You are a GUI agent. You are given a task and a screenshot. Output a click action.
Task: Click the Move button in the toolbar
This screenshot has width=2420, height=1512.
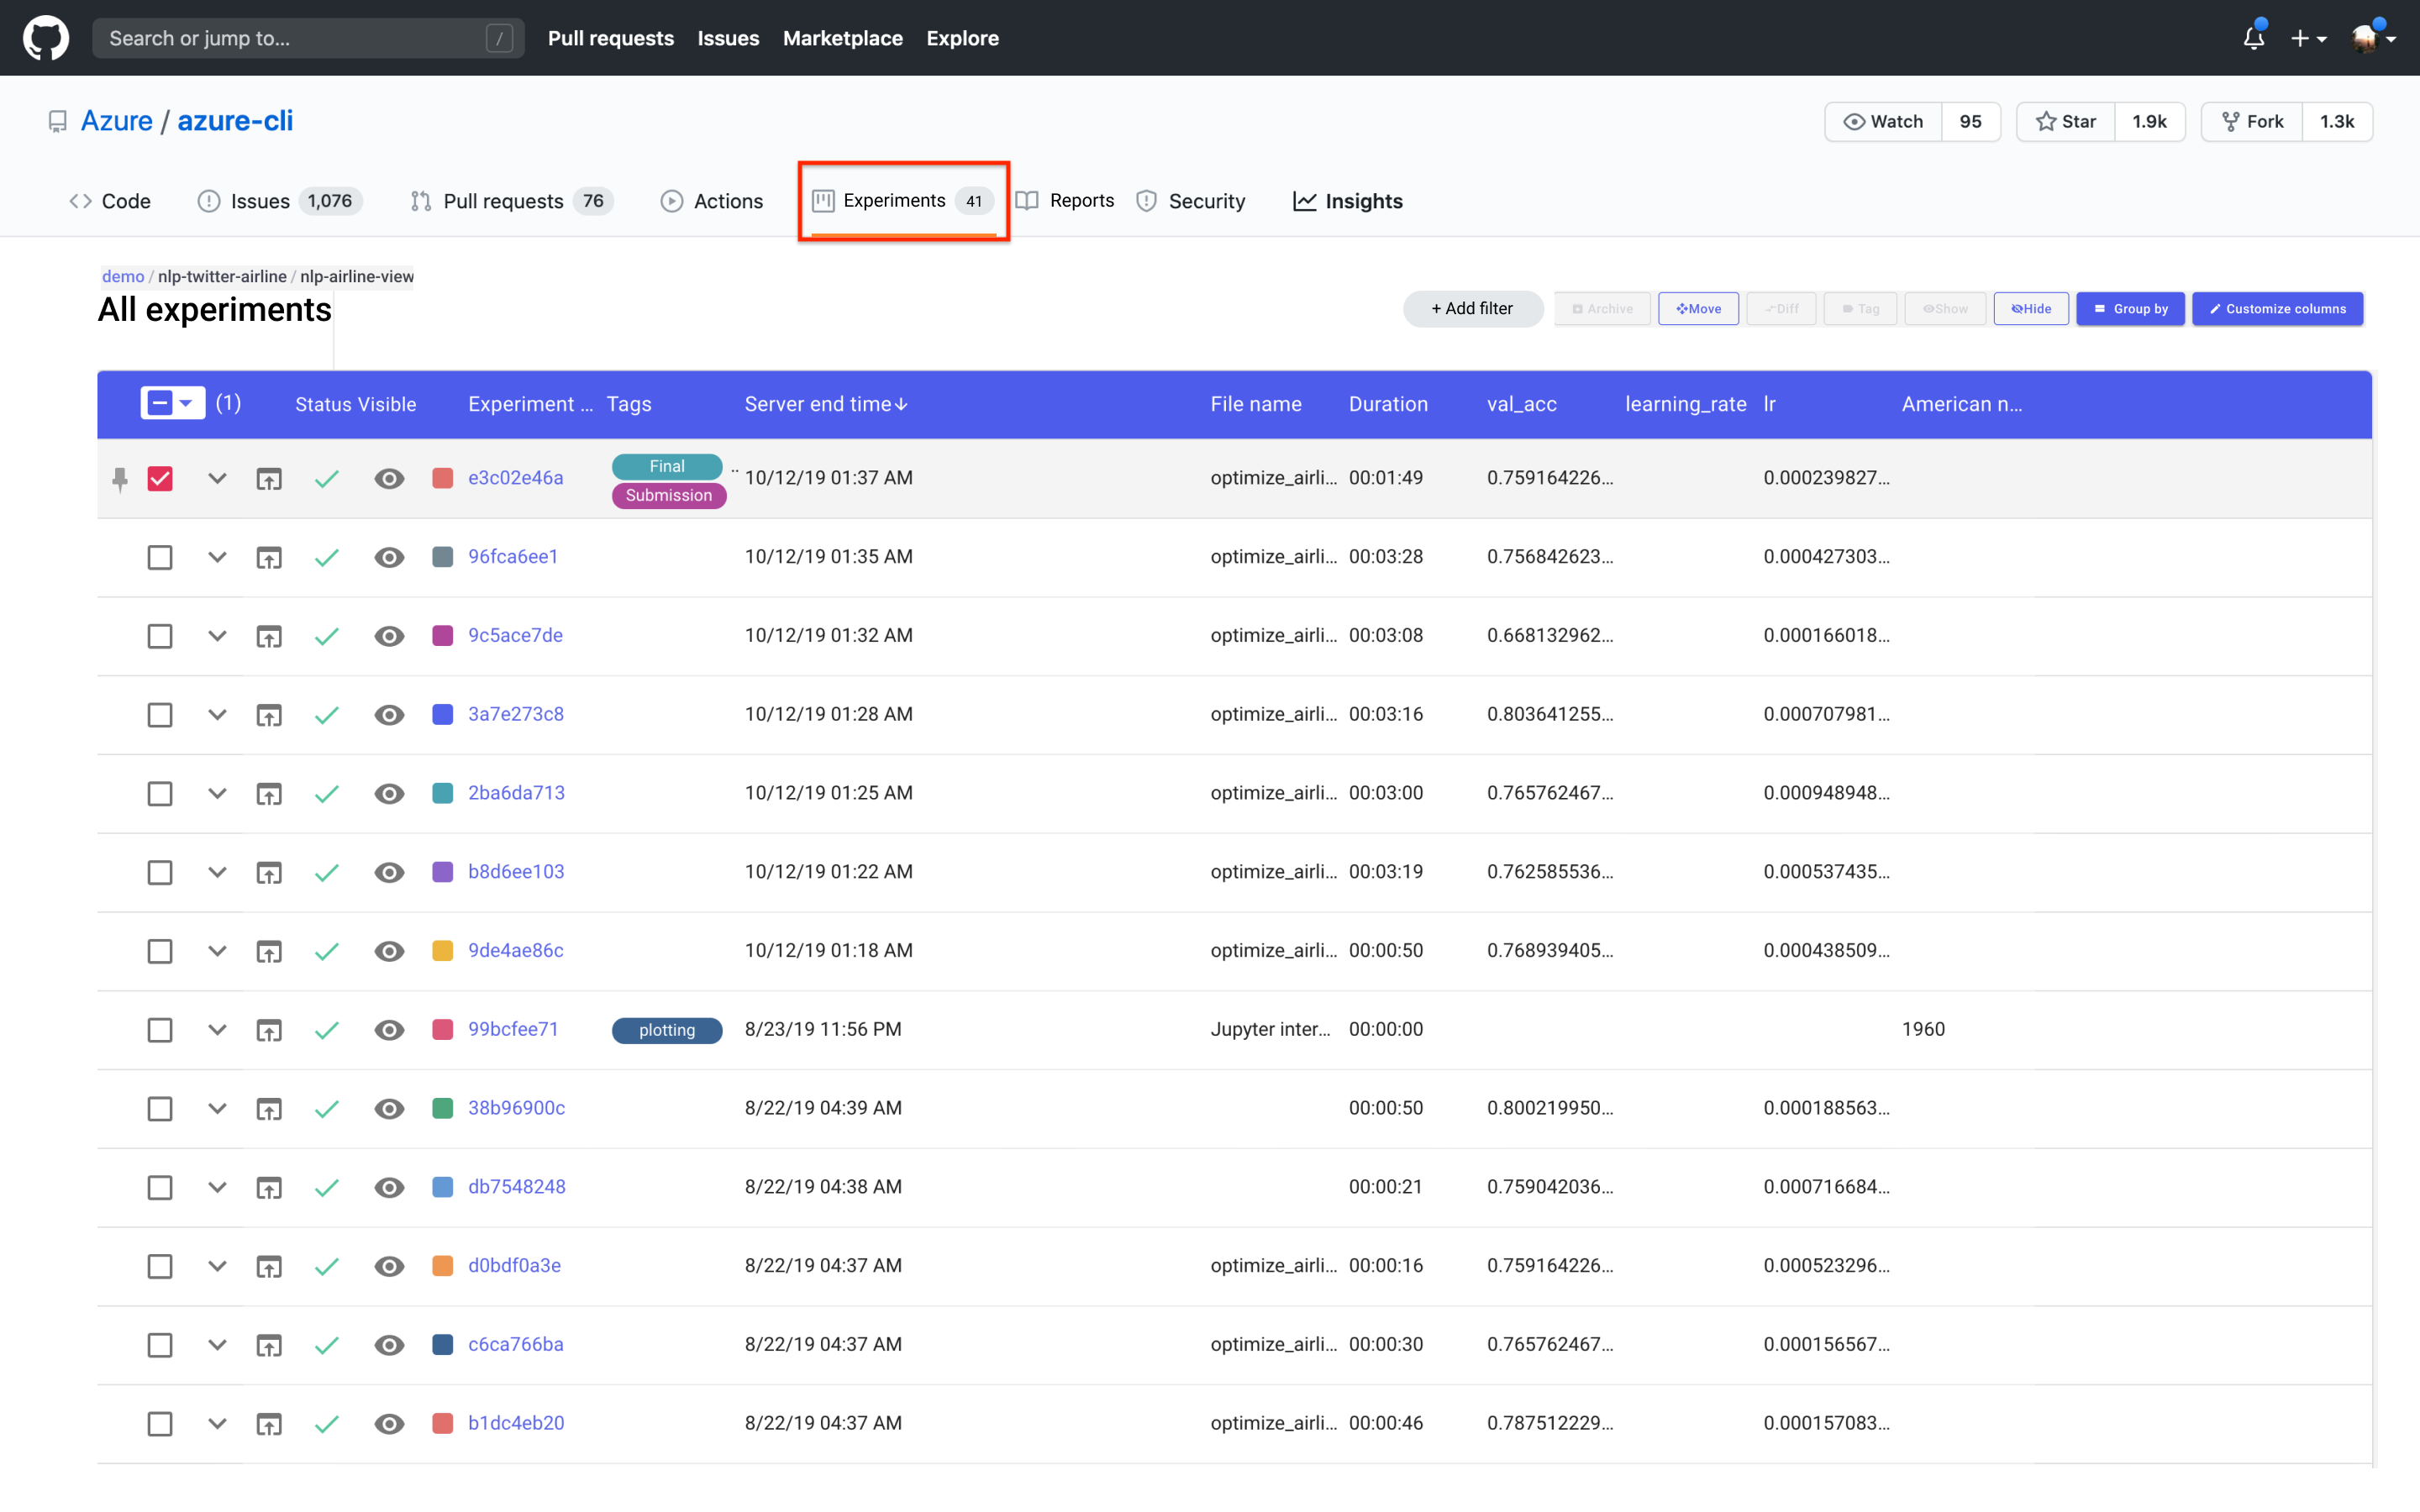[x=1698, y=309]
